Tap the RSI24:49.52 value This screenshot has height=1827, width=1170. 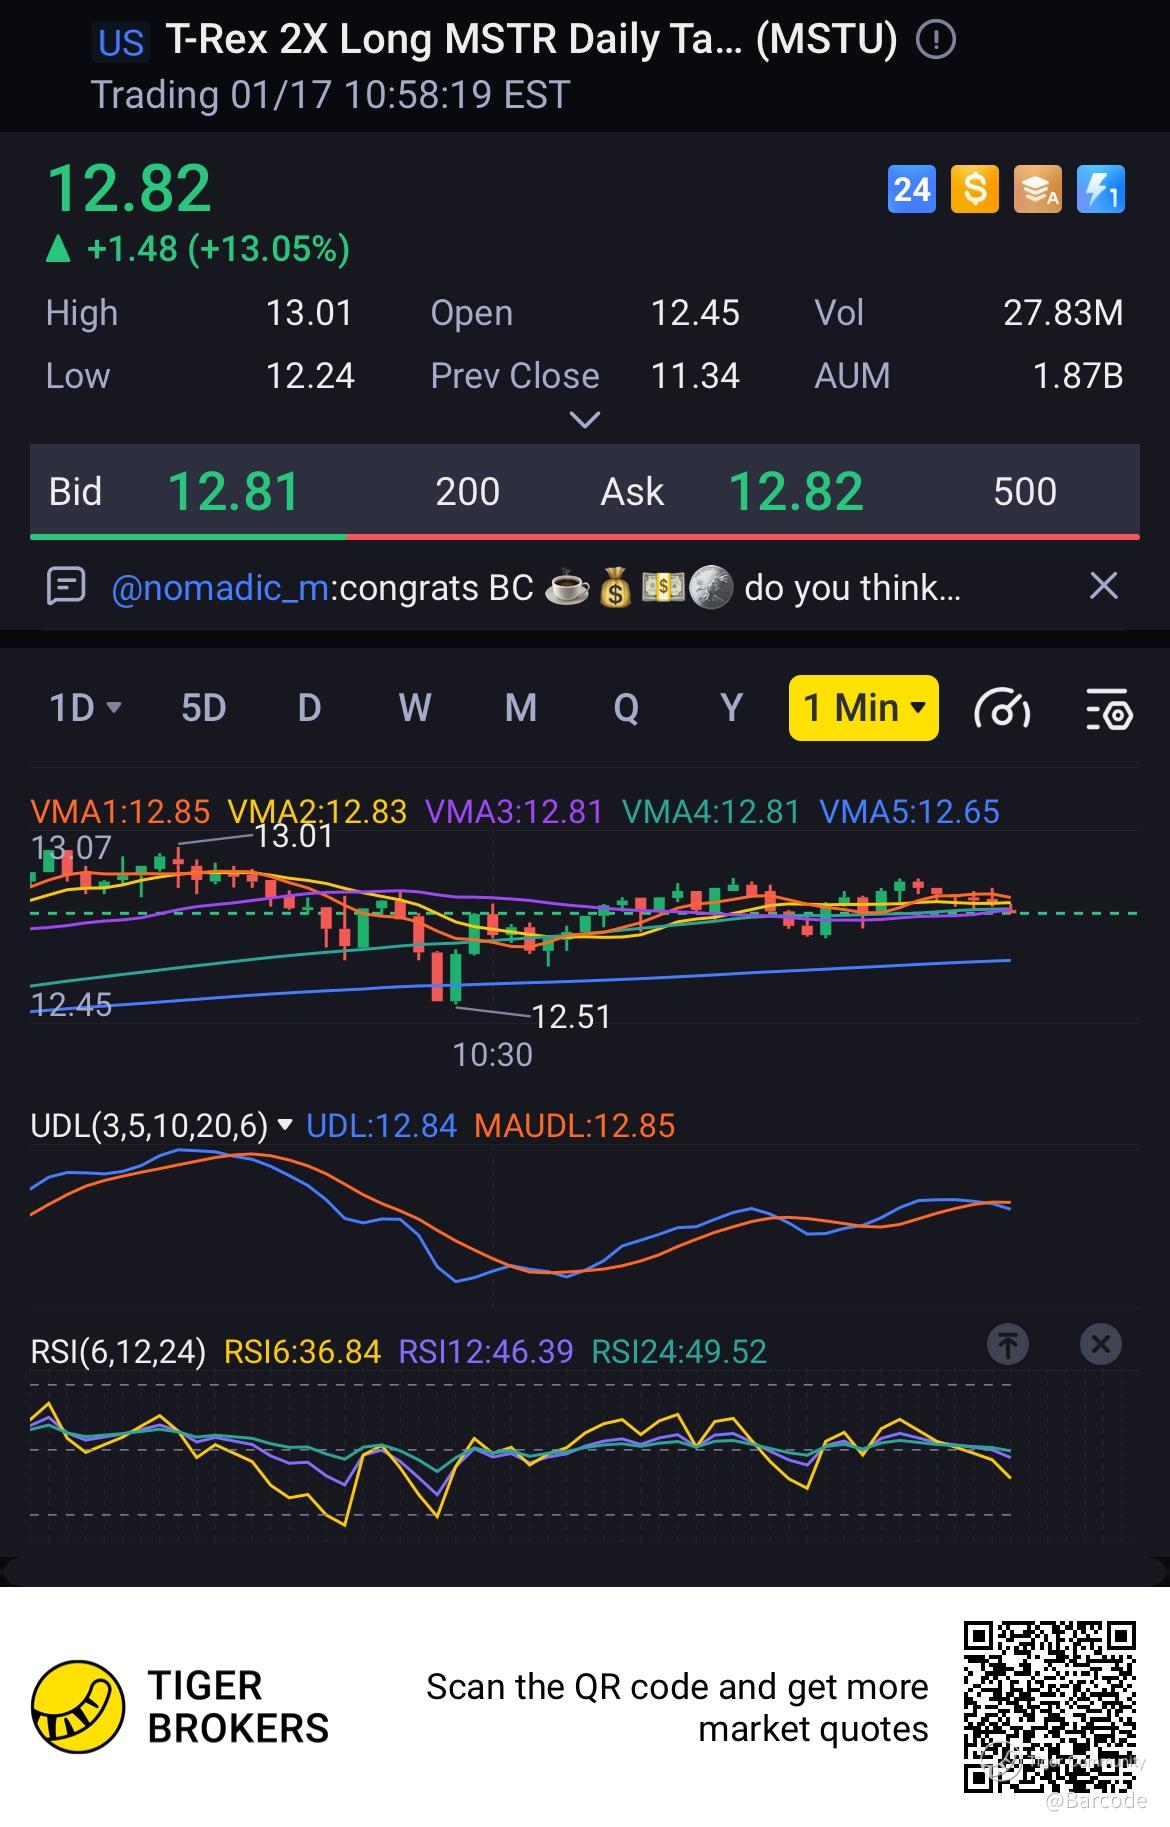679,1352
